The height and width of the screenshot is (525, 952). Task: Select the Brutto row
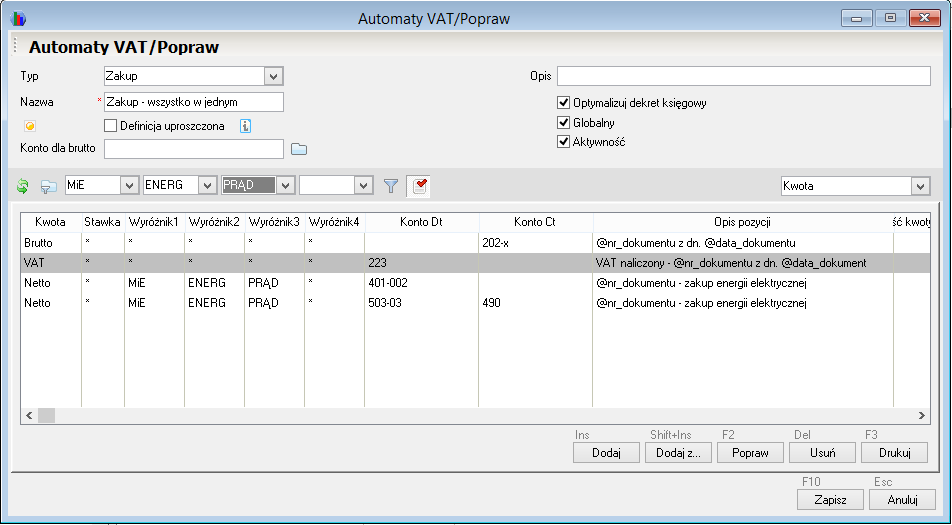pyautogui.click(x=475, y=243)
